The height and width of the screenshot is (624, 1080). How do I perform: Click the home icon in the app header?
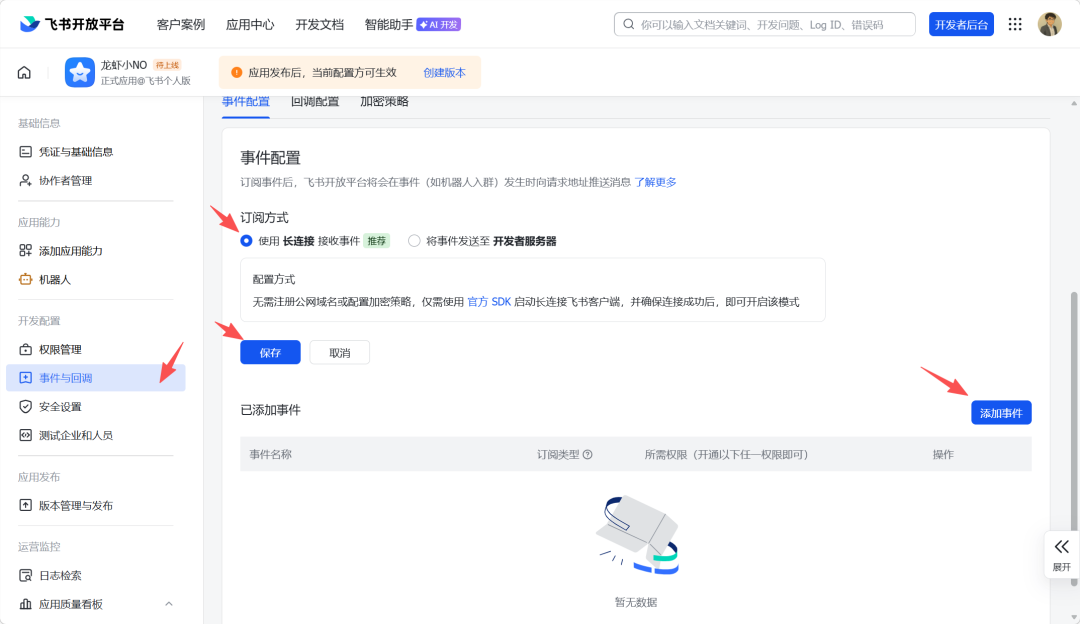click(24, 73)
